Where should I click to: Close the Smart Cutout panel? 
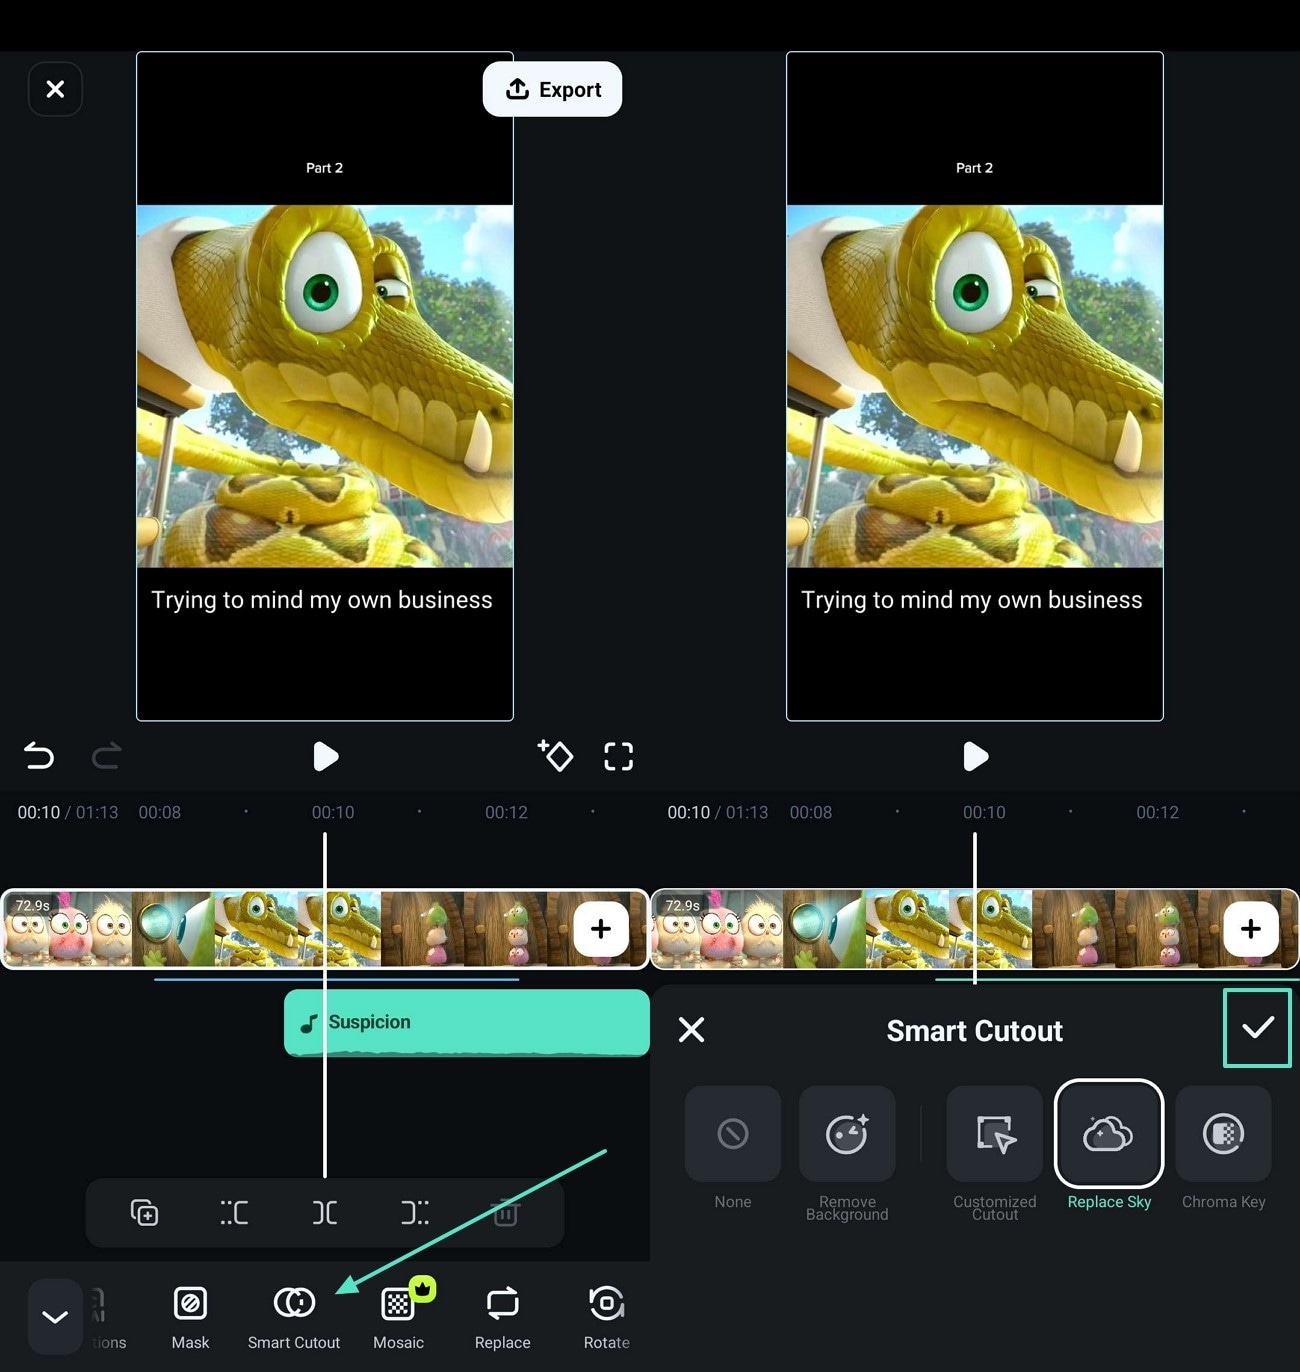(691, 1030)
